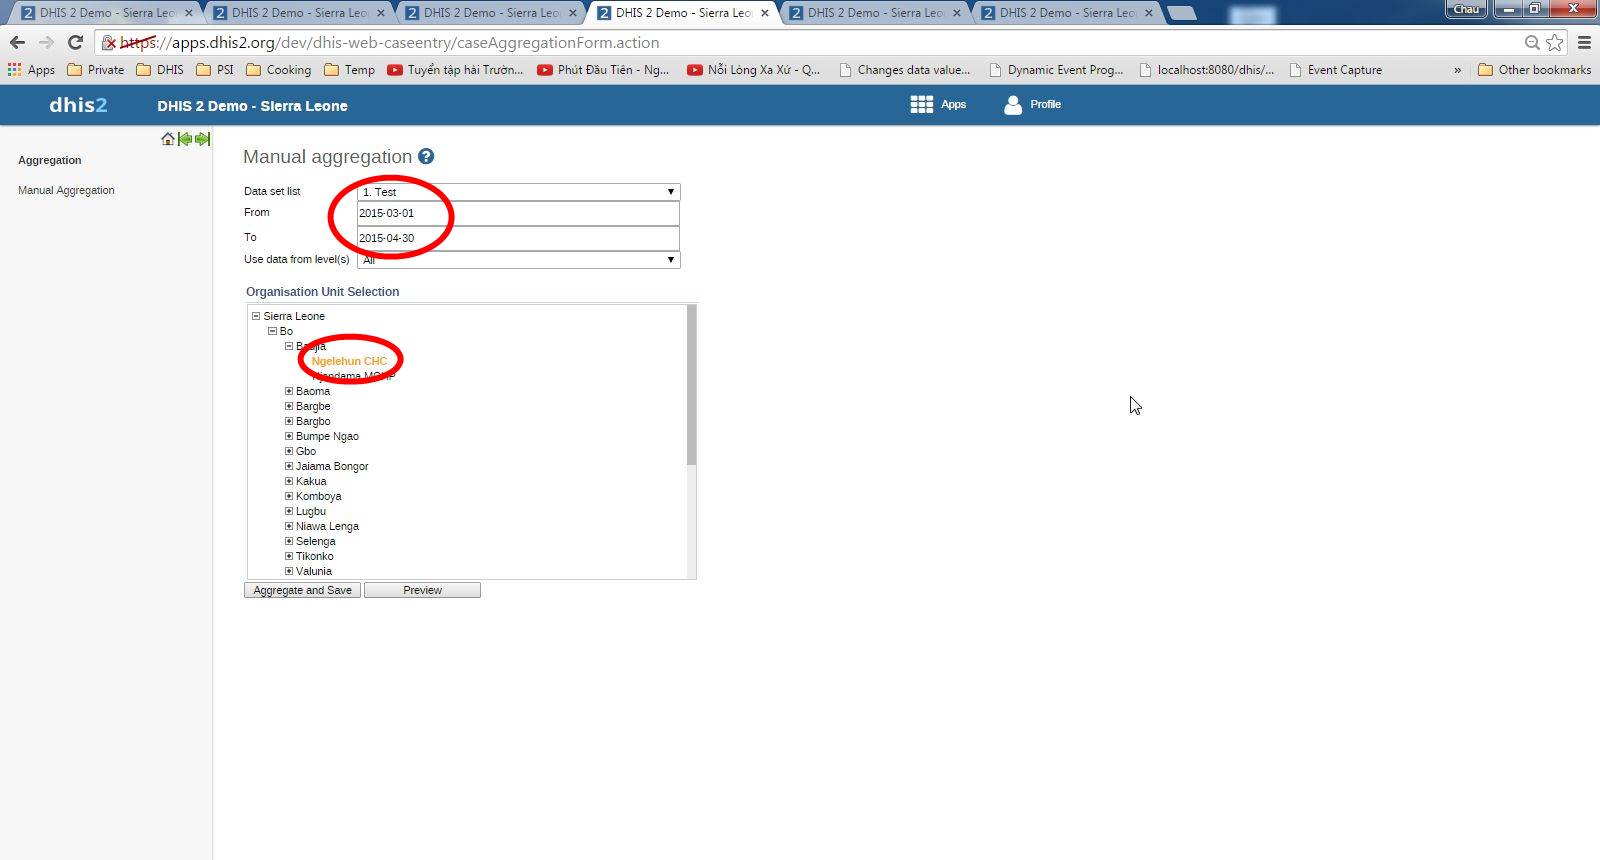Click the From date field
Viewport: 1600px width, 860px height.
[518, 213]
